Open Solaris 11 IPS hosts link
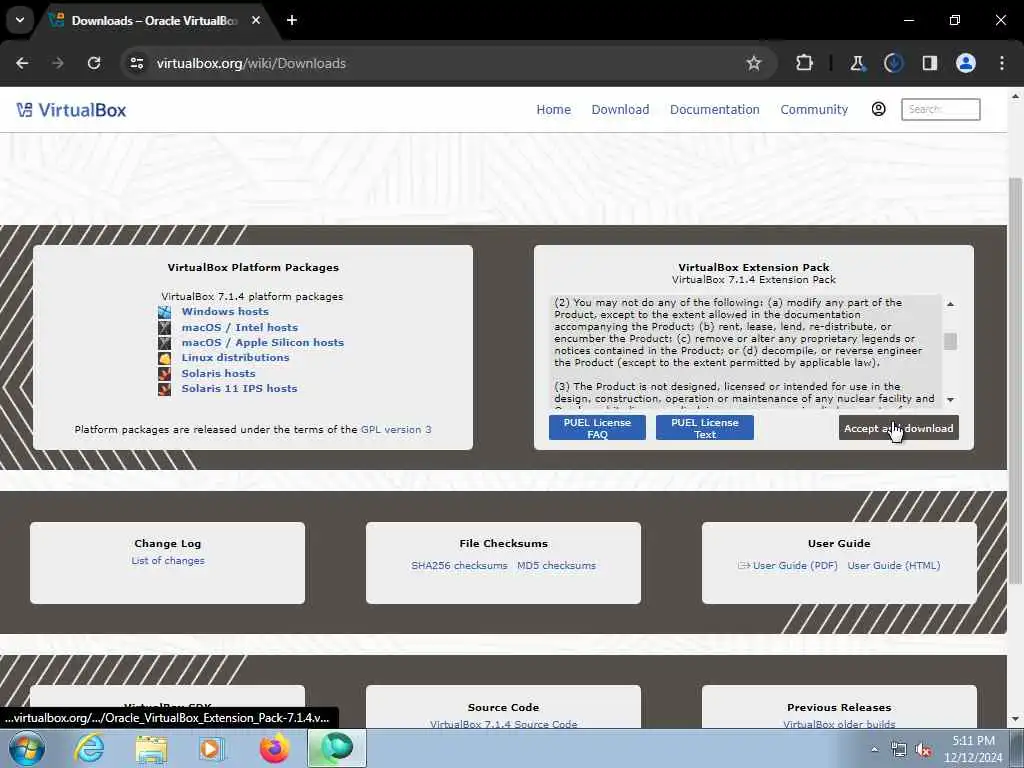 pos(239,388)
